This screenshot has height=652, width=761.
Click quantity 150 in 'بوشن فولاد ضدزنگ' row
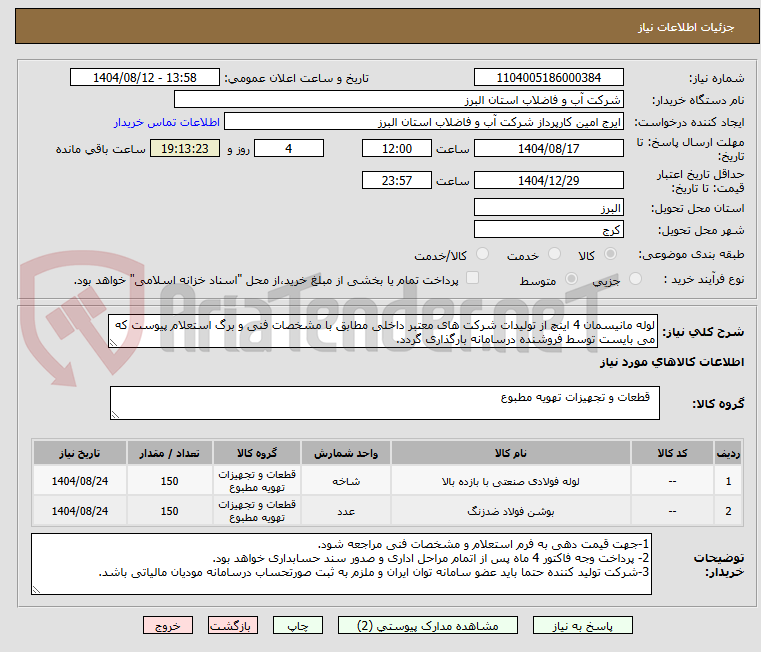pos(169,511)
